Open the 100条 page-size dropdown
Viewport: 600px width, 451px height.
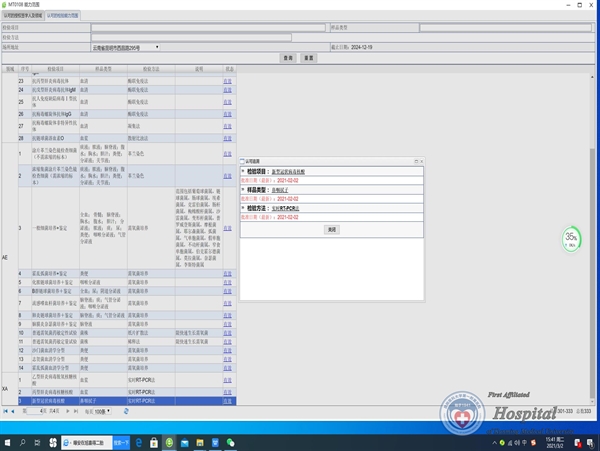coord(103,411)
